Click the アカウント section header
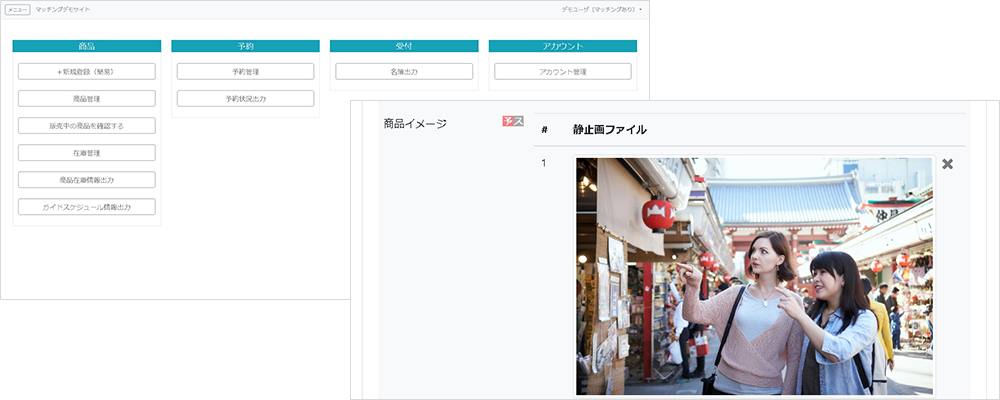1000x400 pixels. (x=562, y=46)
